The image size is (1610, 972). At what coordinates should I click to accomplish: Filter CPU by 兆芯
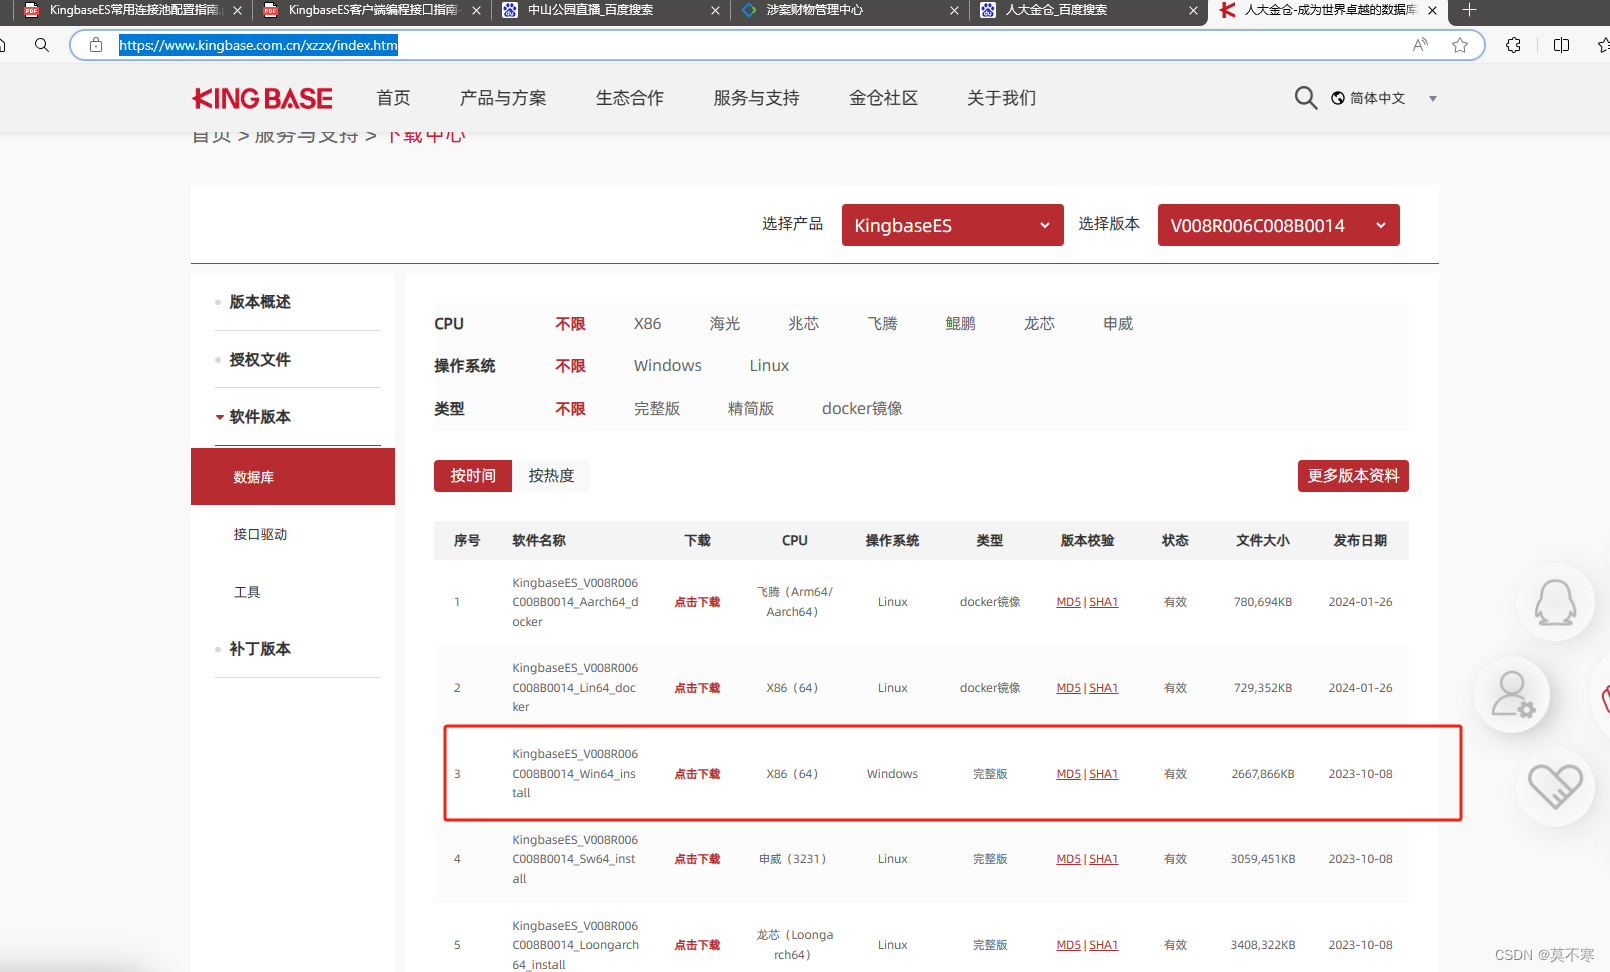(x=803, y=324)
